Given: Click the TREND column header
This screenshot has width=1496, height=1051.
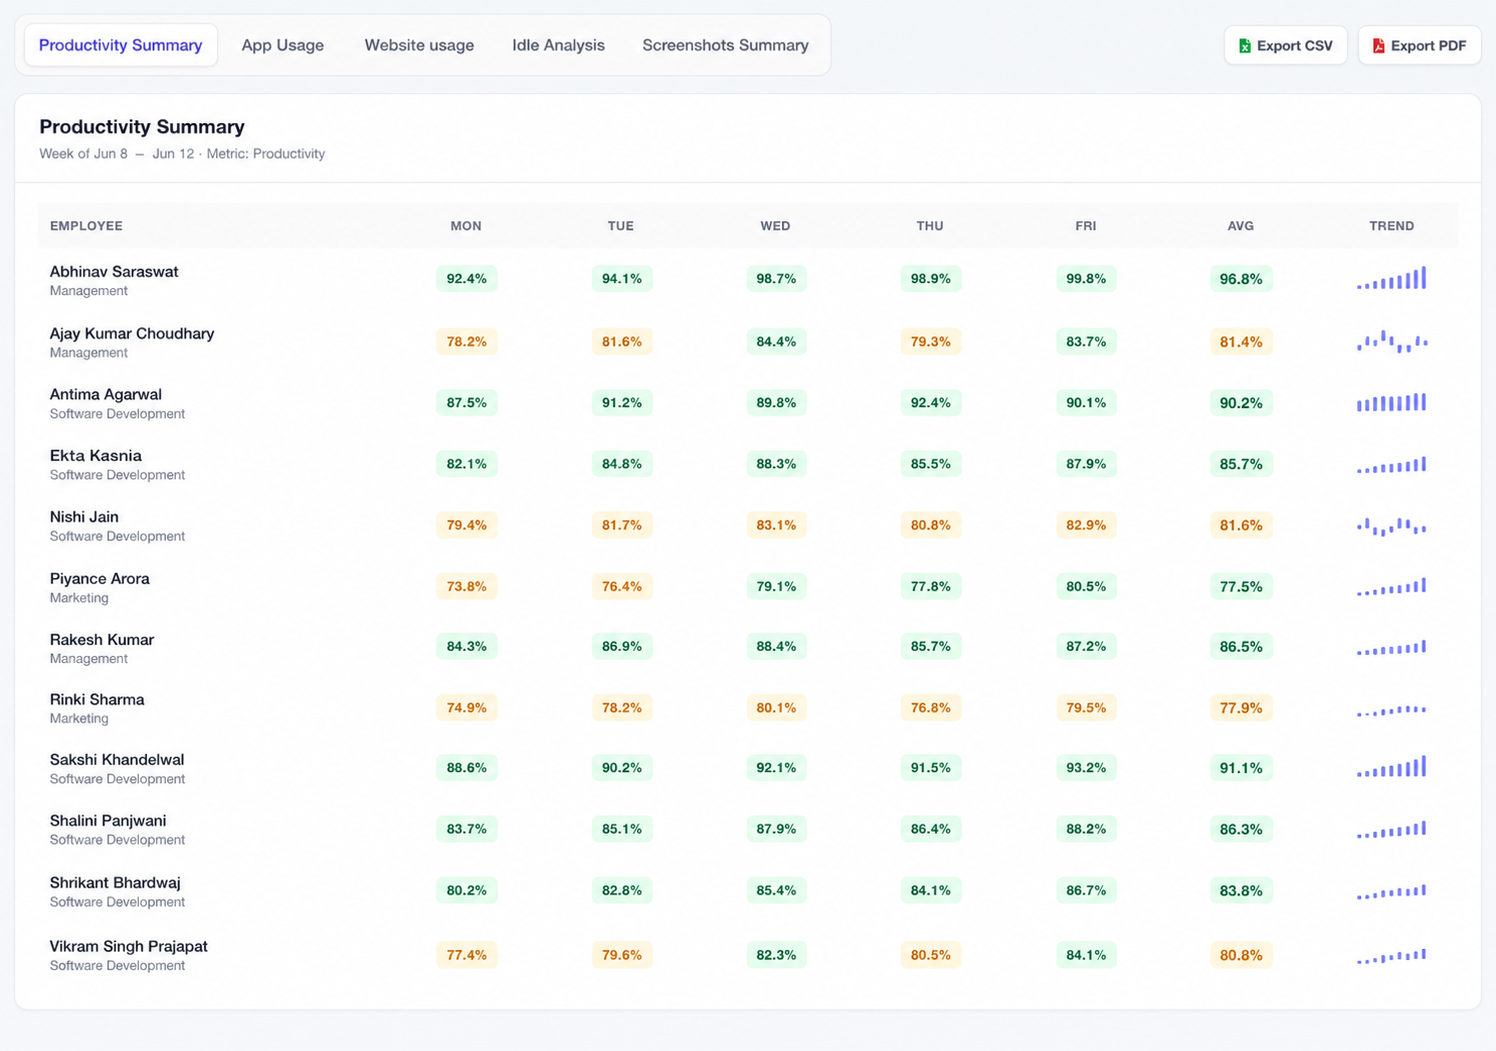Looking at the screenshot, I should pos(1392,226).
